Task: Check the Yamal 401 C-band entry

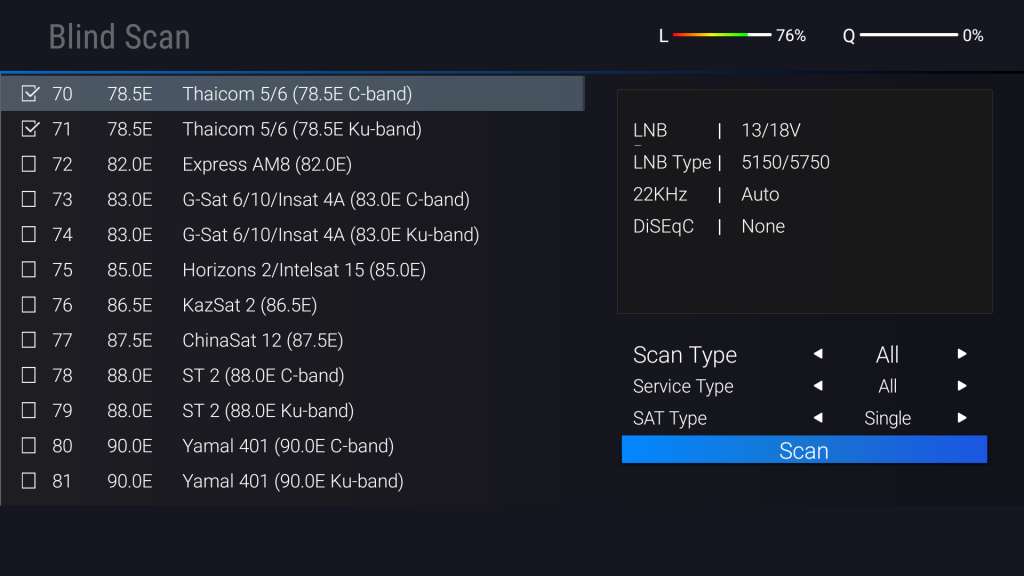Action: 30,446
